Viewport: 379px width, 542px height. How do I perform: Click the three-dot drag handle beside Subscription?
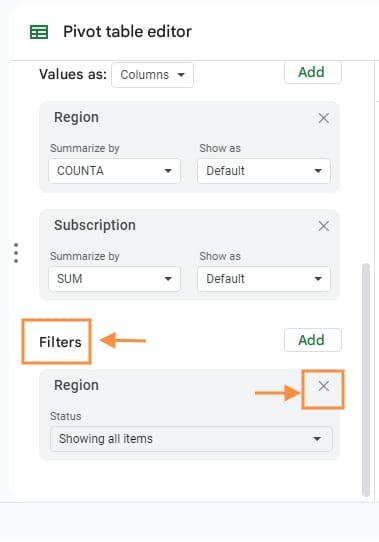pos(16,253)
